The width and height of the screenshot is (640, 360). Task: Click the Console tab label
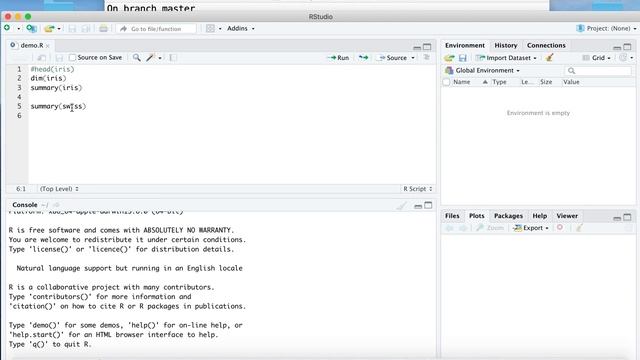point(24,205)
